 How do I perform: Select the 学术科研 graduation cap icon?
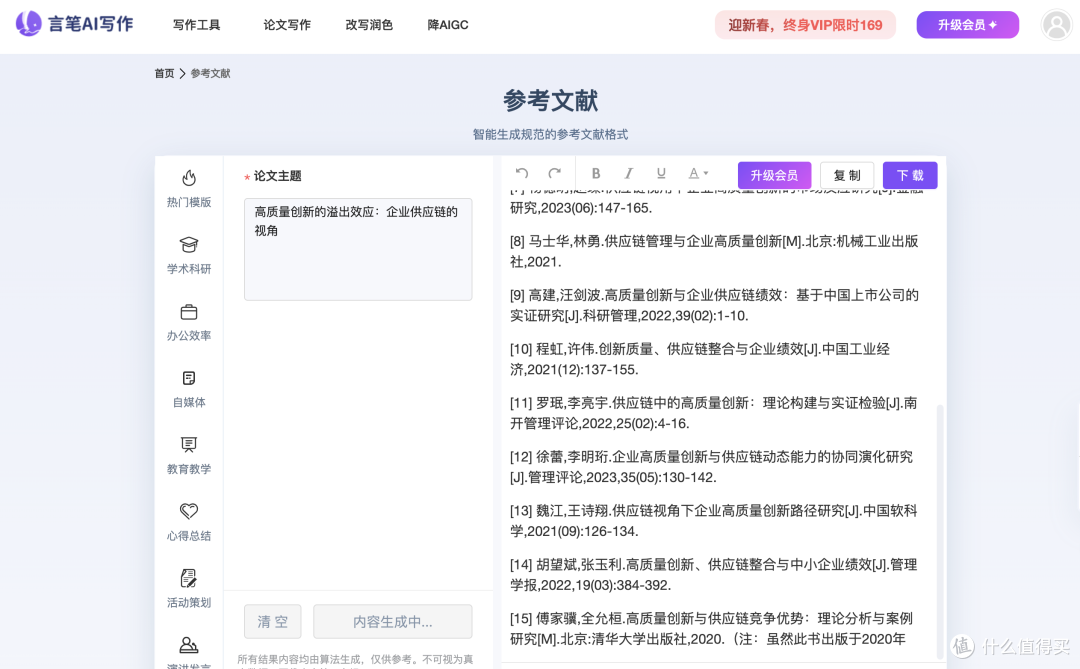(189, 245)
